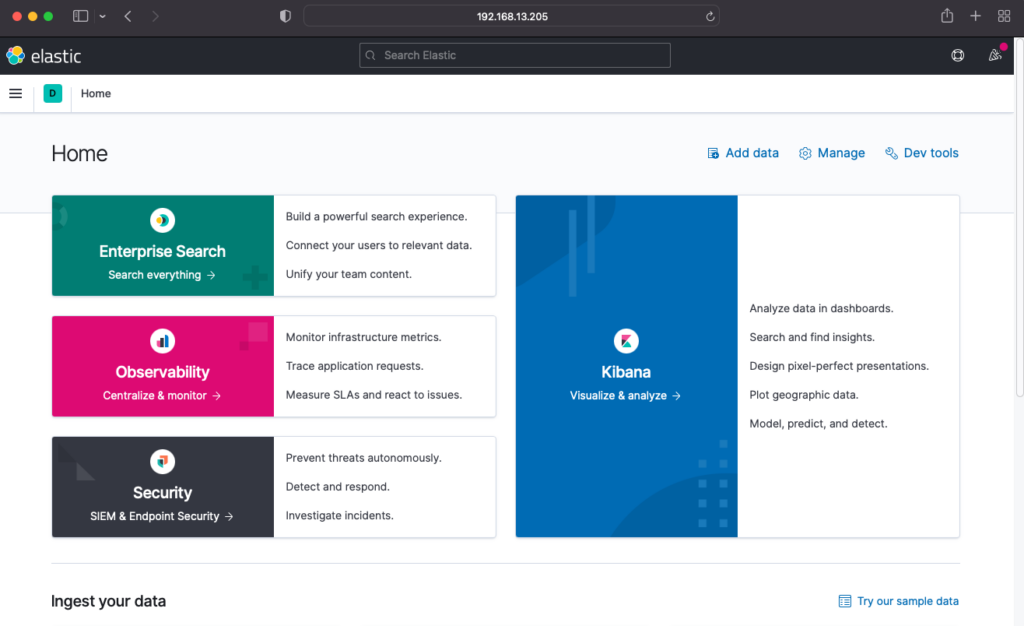The width and height of the screenshot is (1024, 626).
Task: Click the search magnifier icon
Action: click(370, 55)
